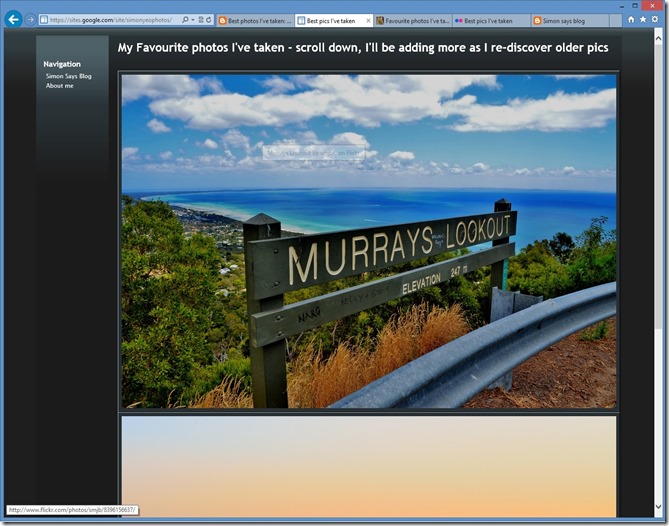Close the active 'Best pics I've taken' tab
This screenshot has height=526, width=669.
368,20
